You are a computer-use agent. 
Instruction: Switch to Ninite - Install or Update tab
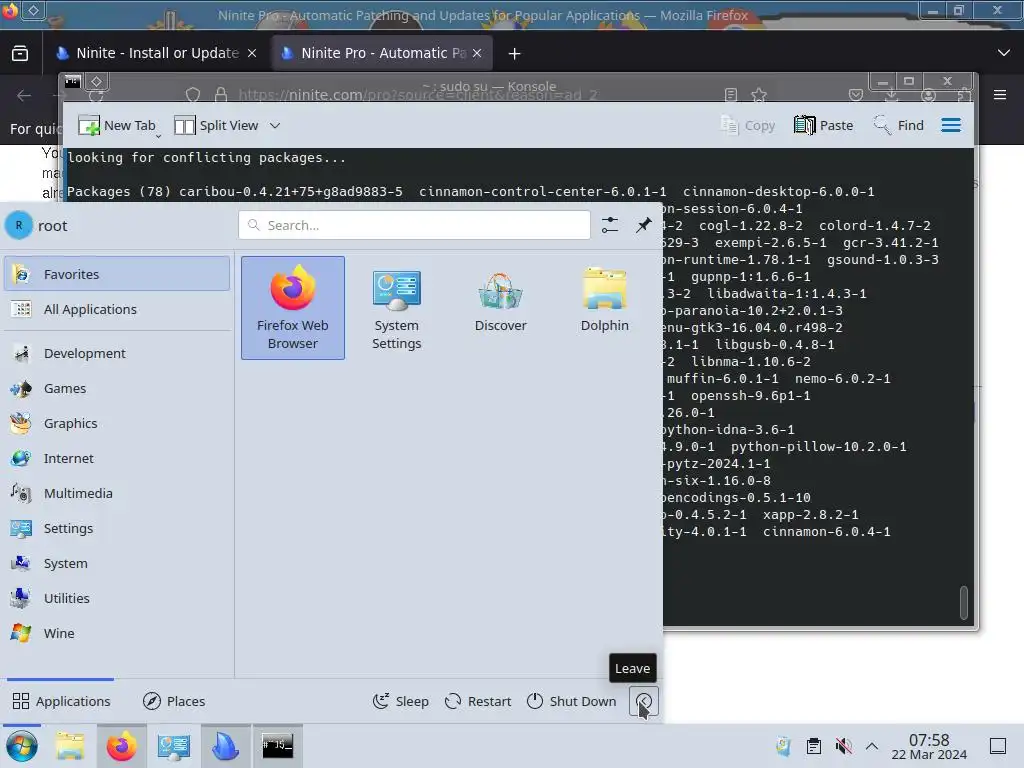click(157, 53)
